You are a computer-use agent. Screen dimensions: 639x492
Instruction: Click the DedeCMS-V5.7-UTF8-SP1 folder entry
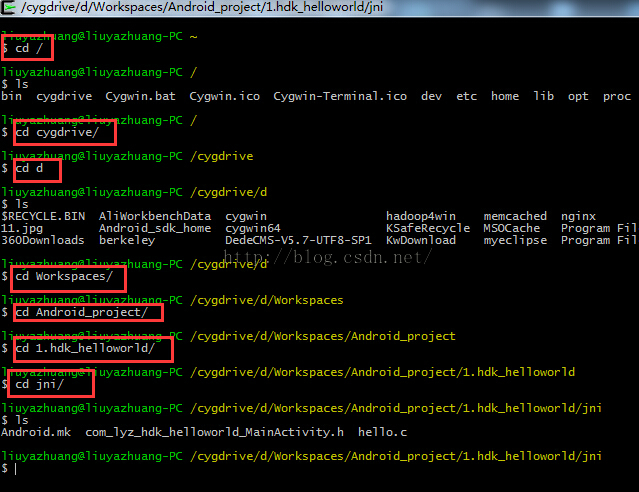(298, 240)
